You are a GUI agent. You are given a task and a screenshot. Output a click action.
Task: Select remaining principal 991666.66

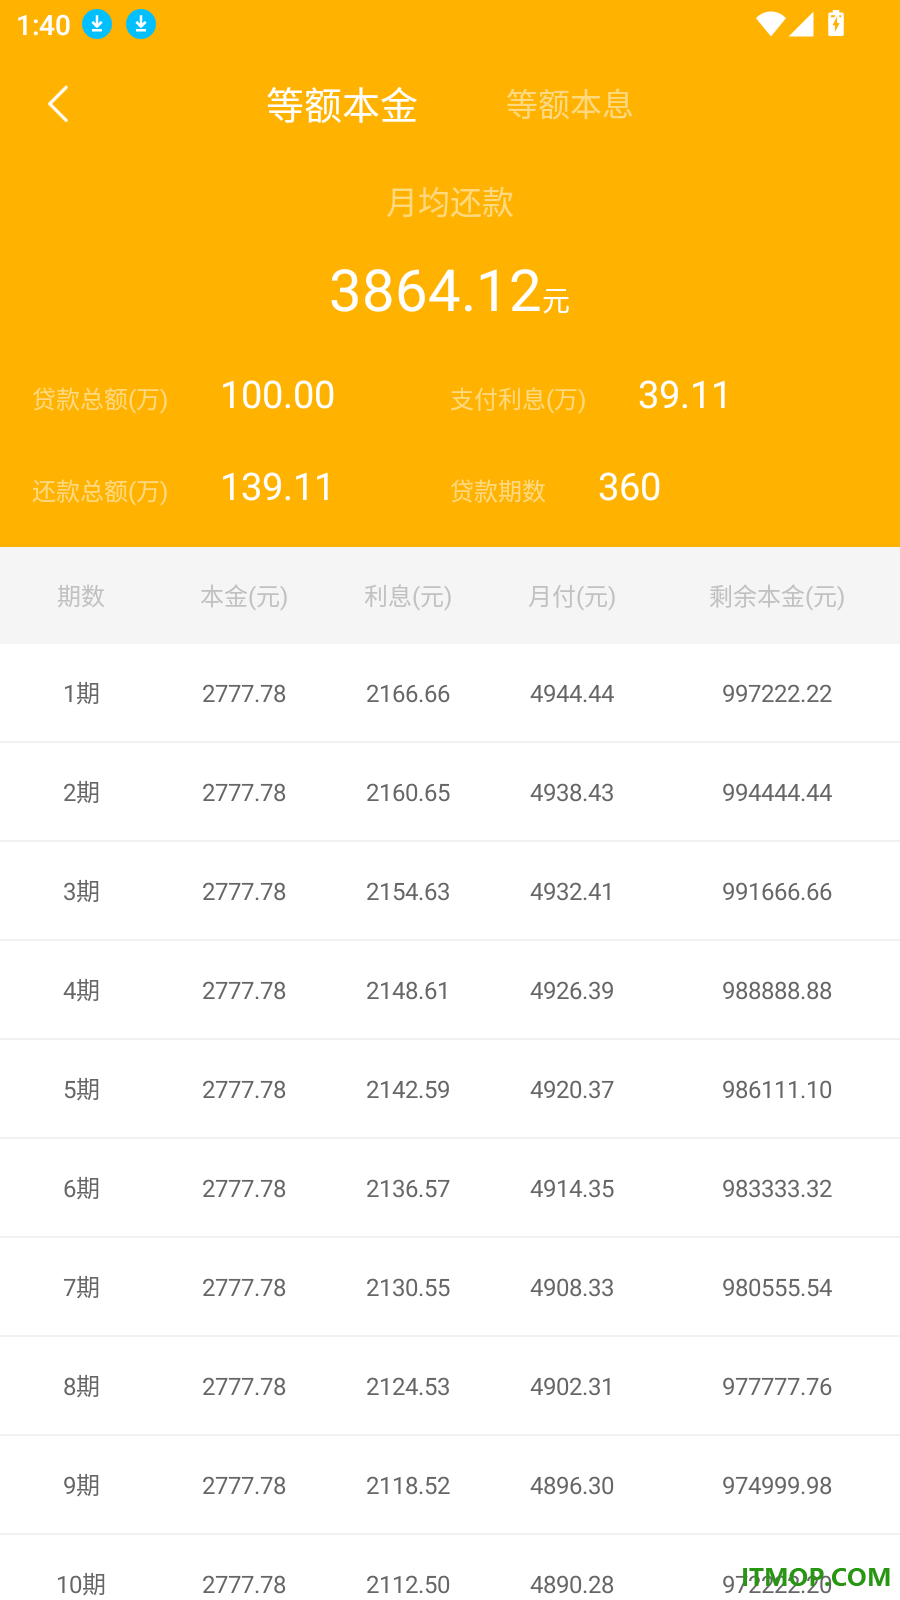[777, 892]
